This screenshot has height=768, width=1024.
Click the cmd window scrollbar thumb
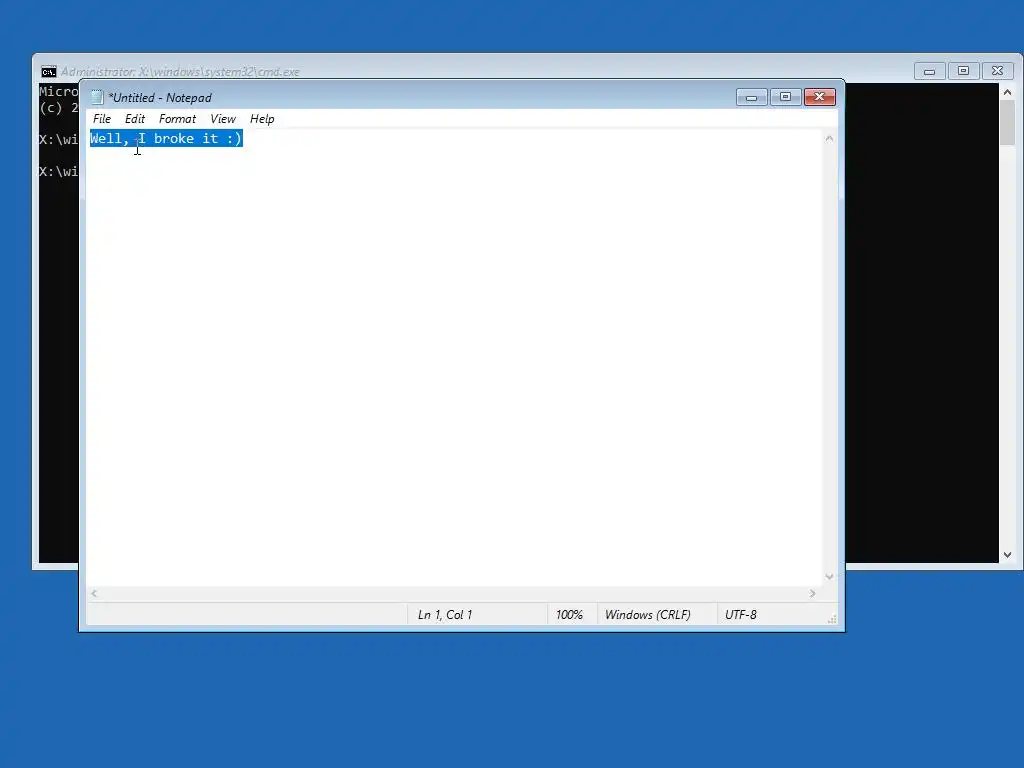pyautogui.click(x=1008, y=123)
